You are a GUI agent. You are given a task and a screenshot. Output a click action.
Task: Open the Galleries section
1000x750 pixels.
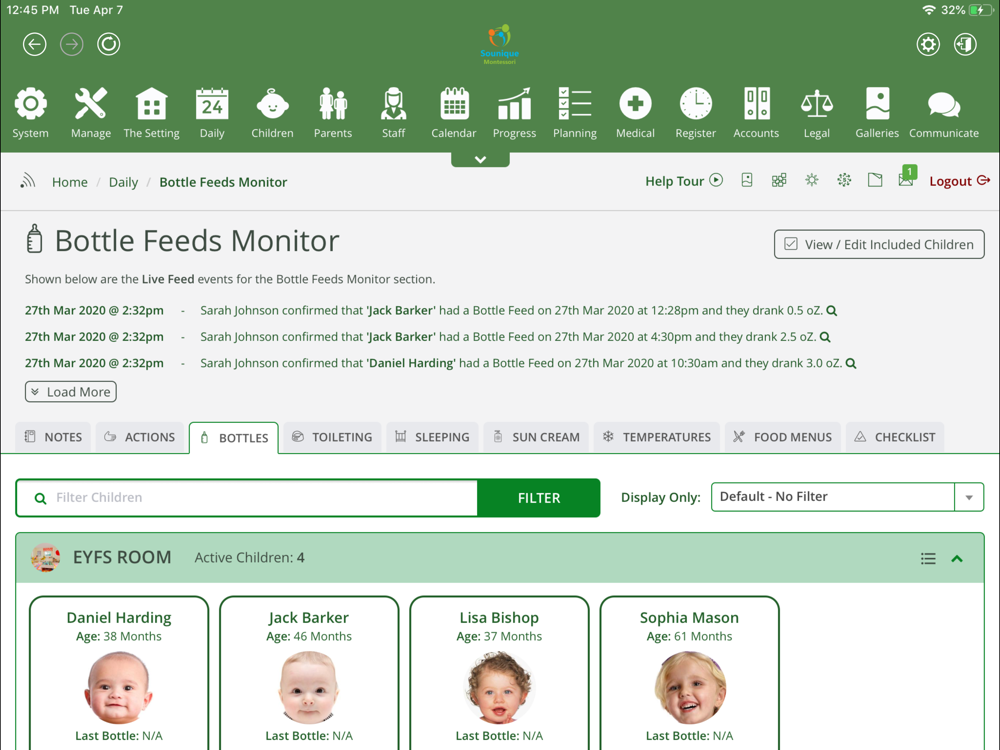click(877, 113)
